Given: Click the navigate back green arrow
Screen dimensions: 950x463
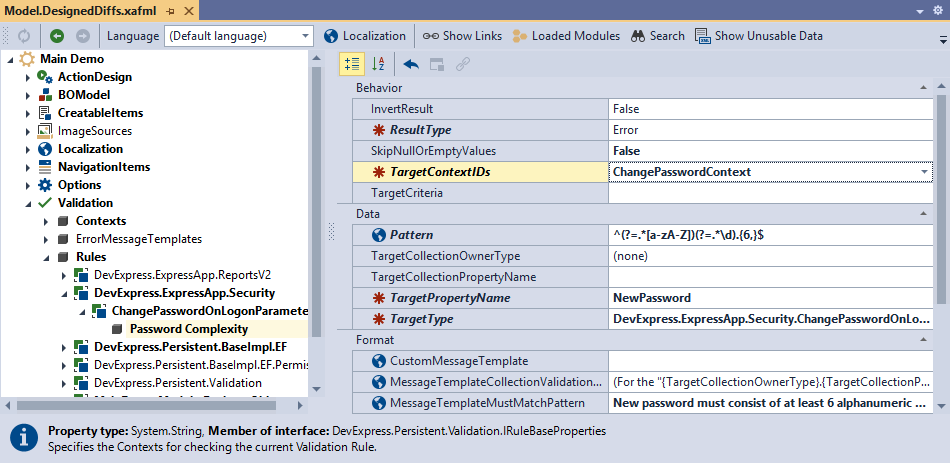Looking at the screenshot, I should (x=56, y=36).
